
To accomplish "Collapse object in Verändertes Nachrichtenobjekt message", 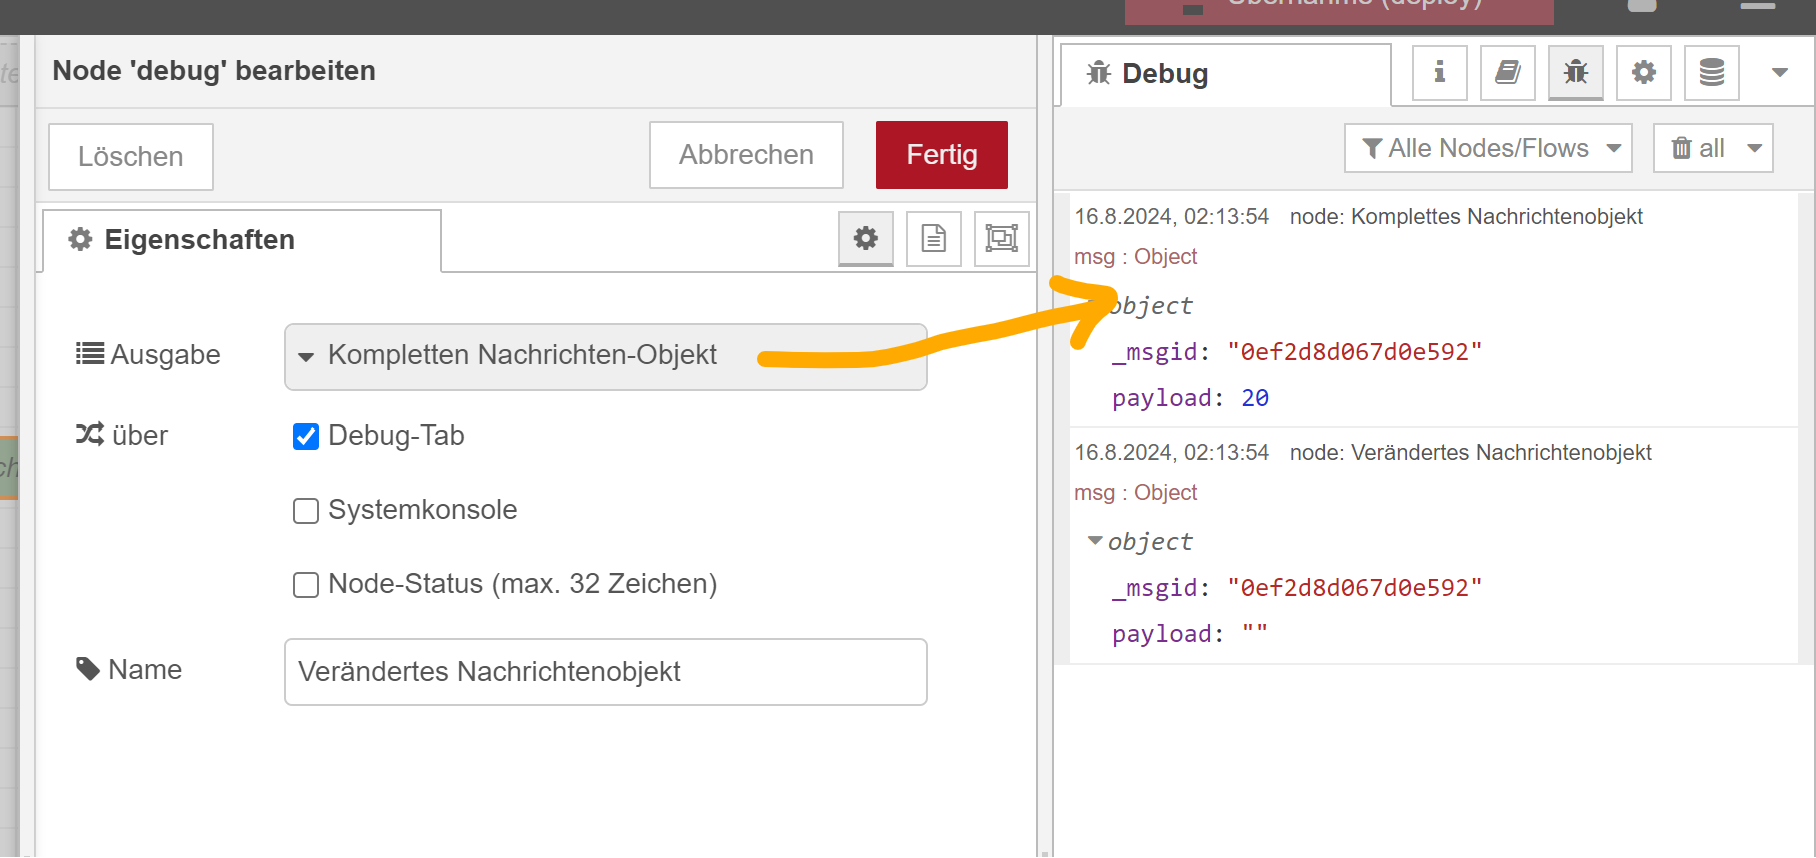I will pos(1095,541).
